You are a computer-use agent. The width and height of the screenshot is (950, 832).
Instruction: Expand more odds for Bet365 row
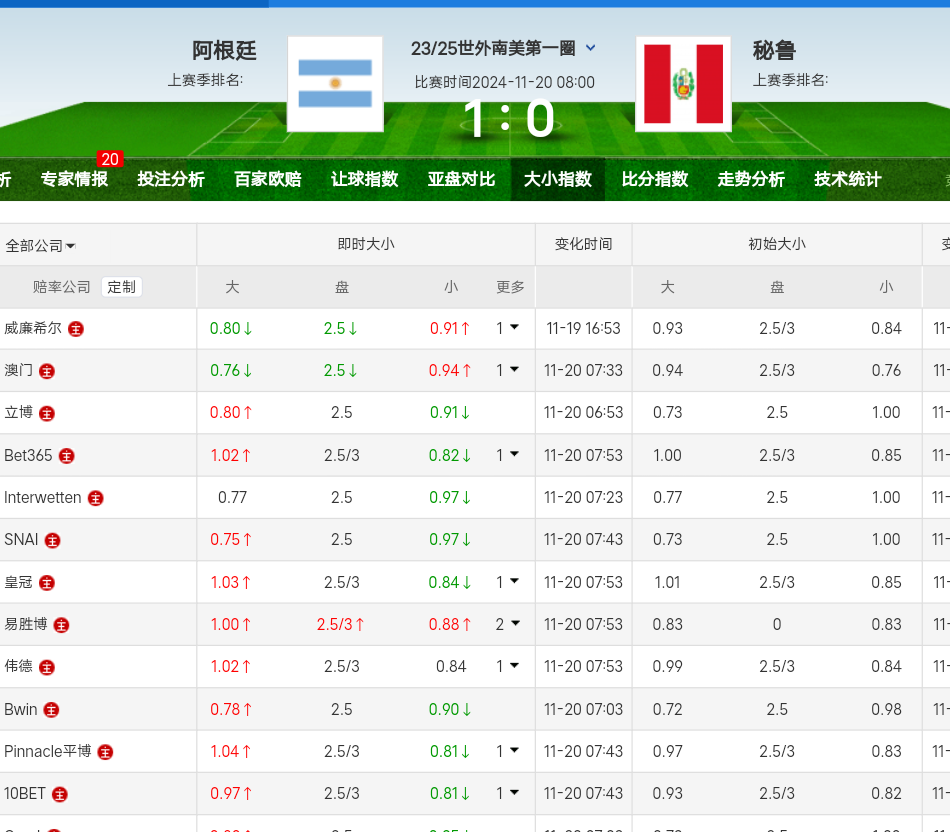tap(508, 455)
